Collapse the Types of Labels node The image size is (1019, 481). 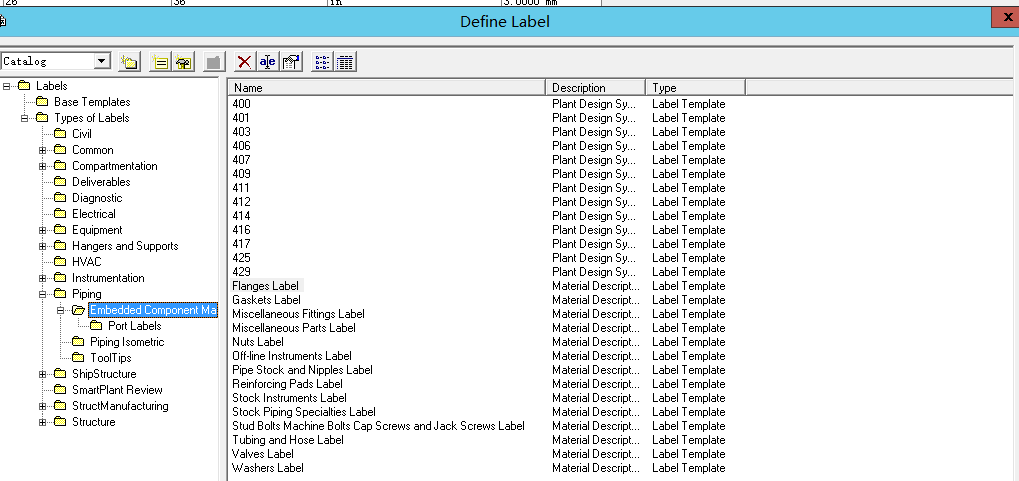(x=25, y=118)
